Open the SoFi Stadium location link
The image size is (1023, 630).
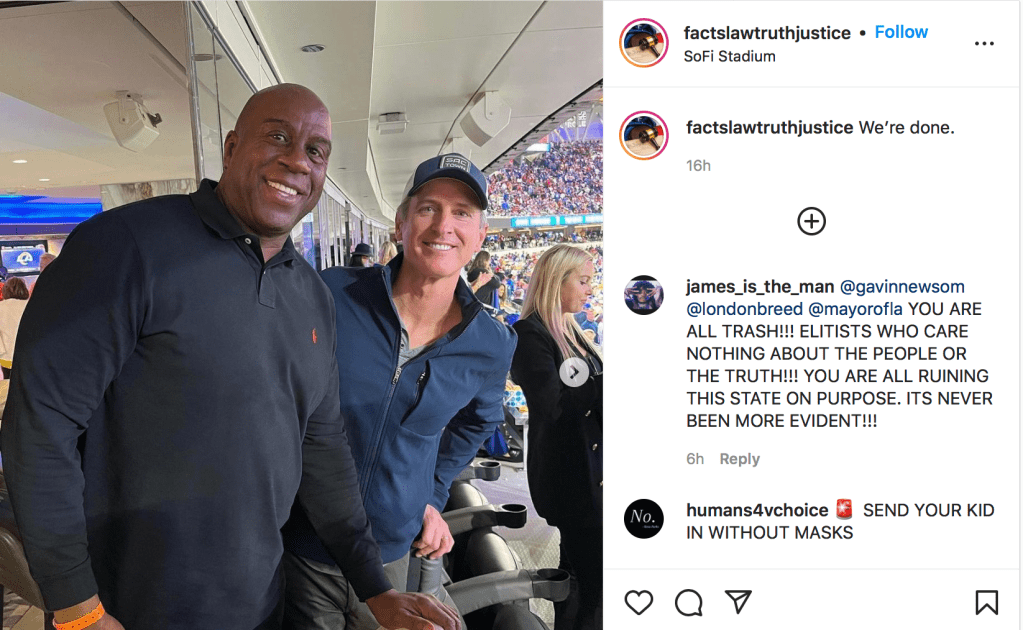click(729, 56)
